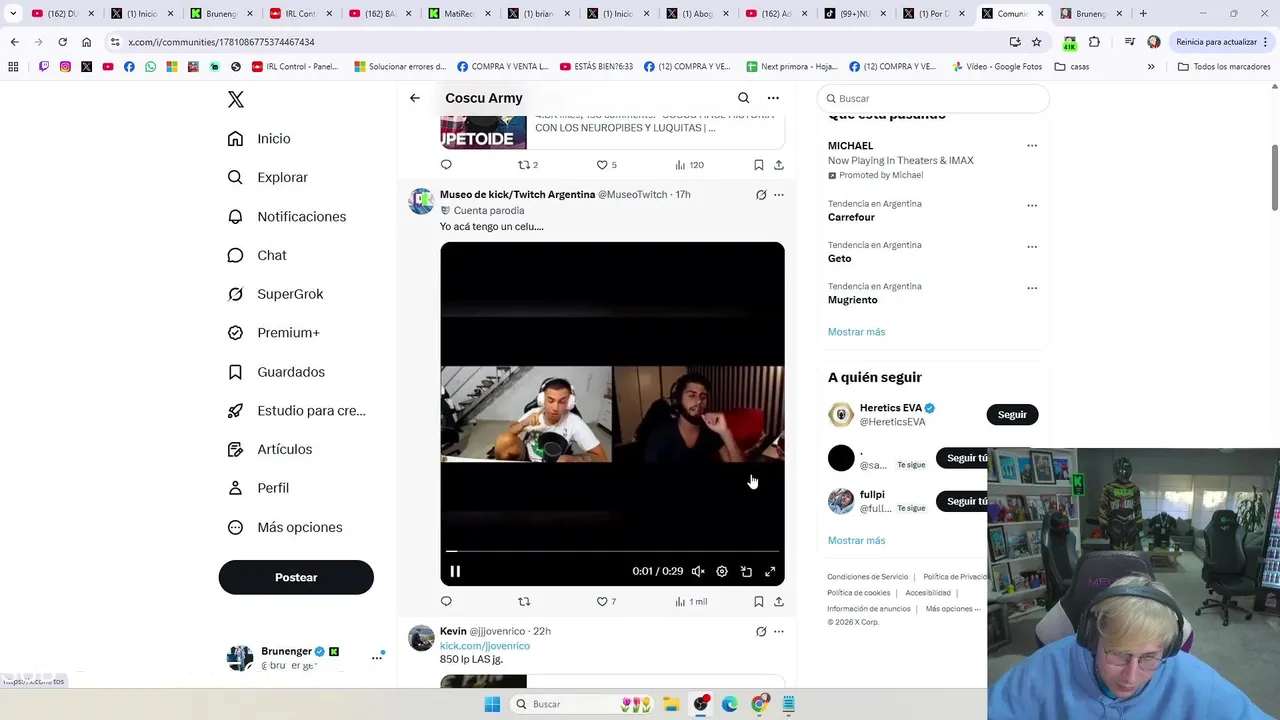Share the Museo de kick post

[779, 601]
